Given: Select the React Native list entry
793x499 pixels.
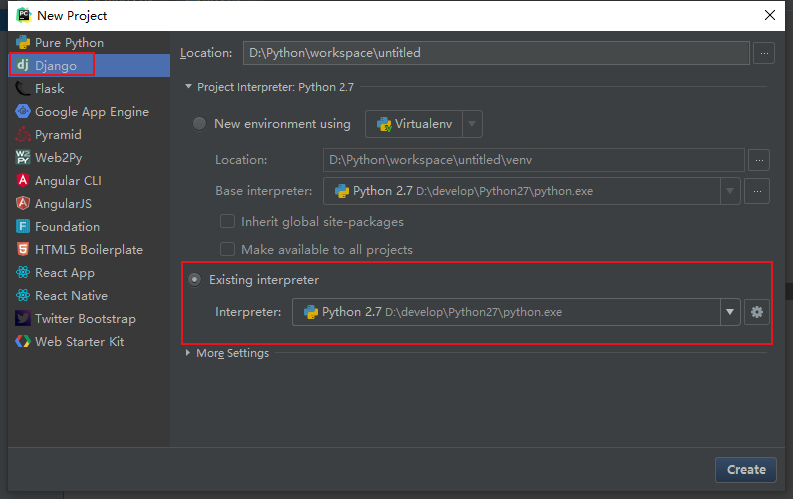Looking at the screenshot, I should pyautogui.click(x=89, y=295).
